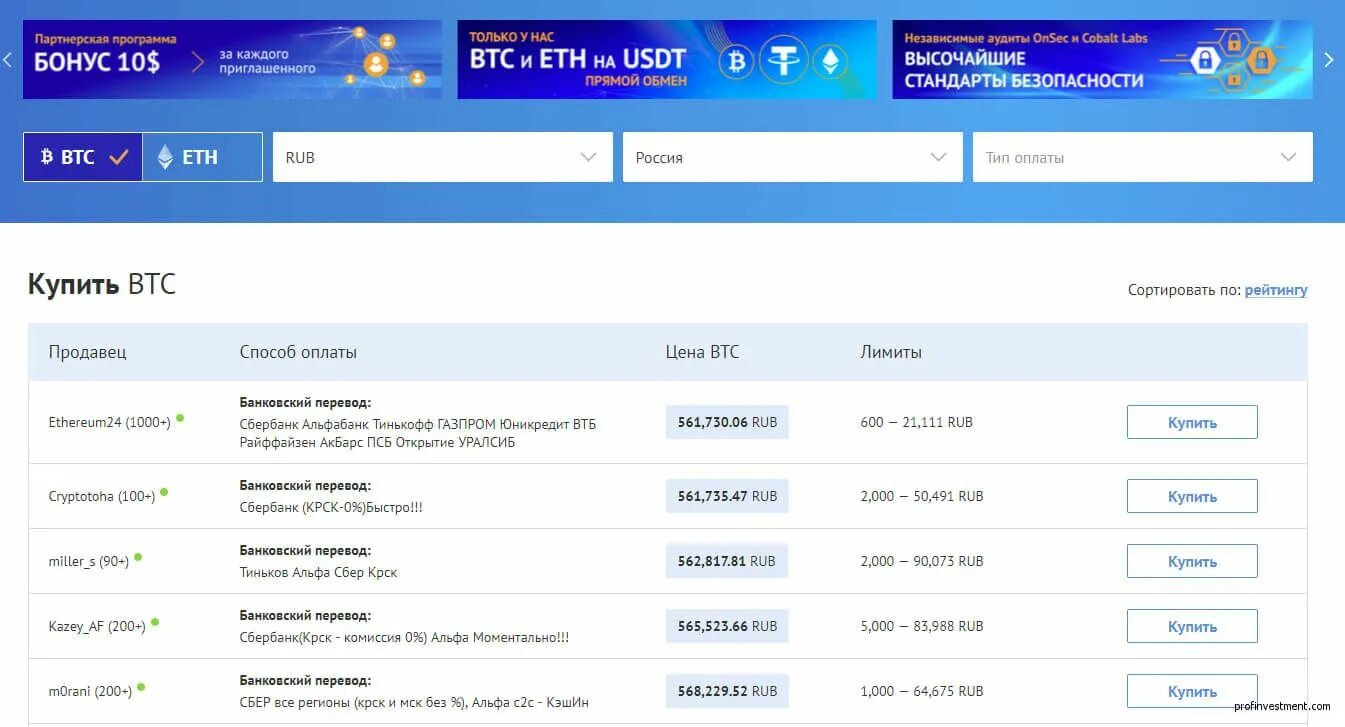
Task: Open seller miller_s (90+) profile
Action: (89, 561)
